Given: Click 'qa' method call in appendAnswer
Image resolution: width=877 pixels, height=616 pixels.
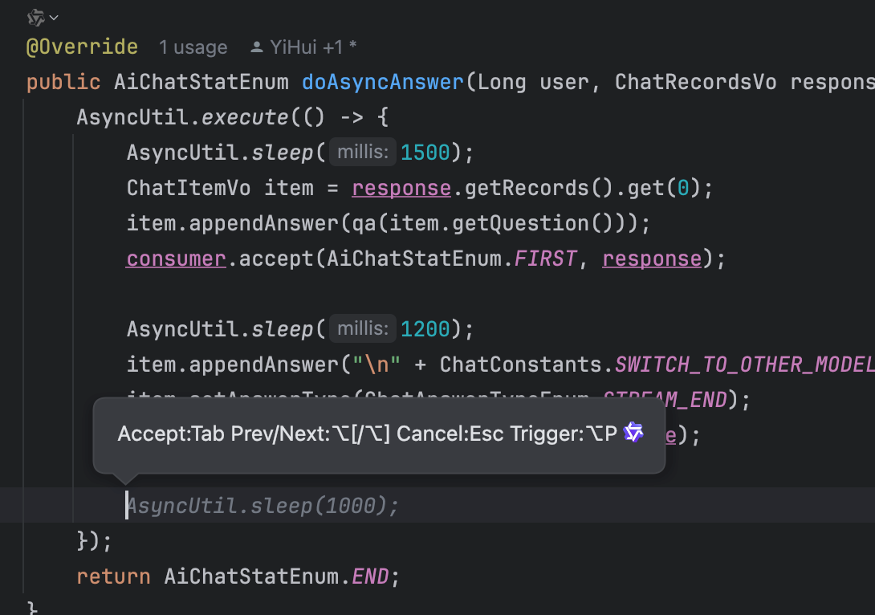Looking at the screenshot, I should 364,224.
